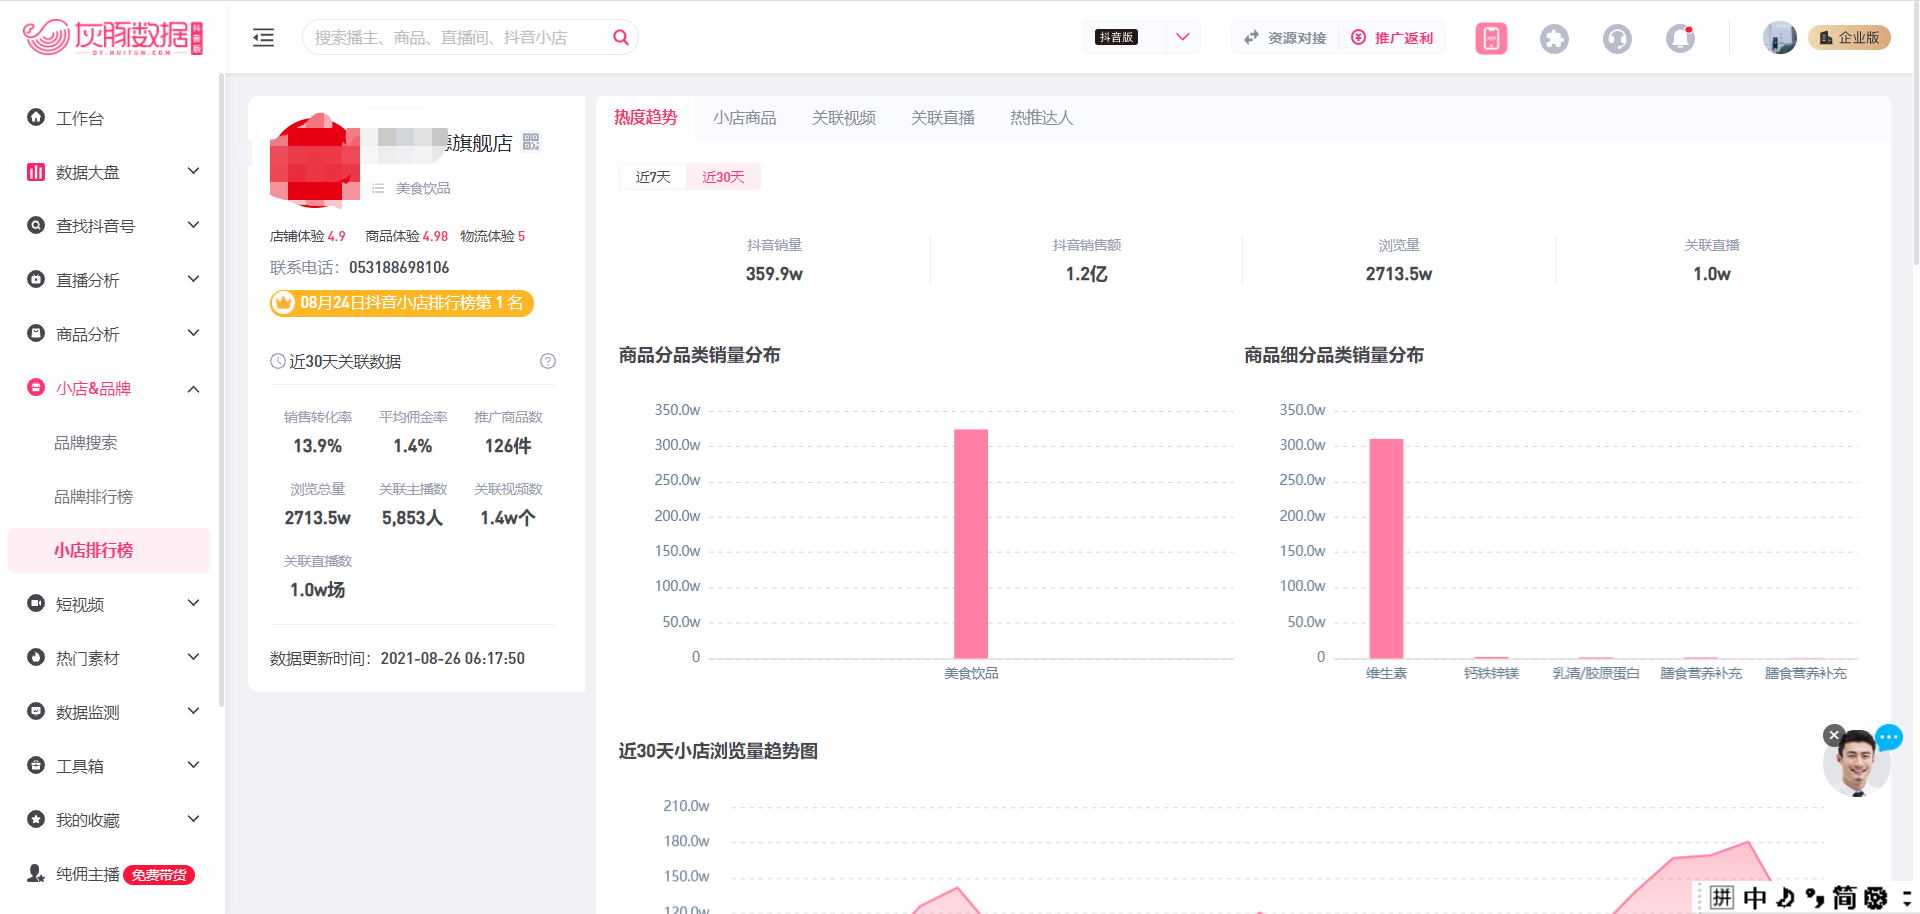Open the user avatar in the header
1920x914 pixels.
pos(1779,38)
